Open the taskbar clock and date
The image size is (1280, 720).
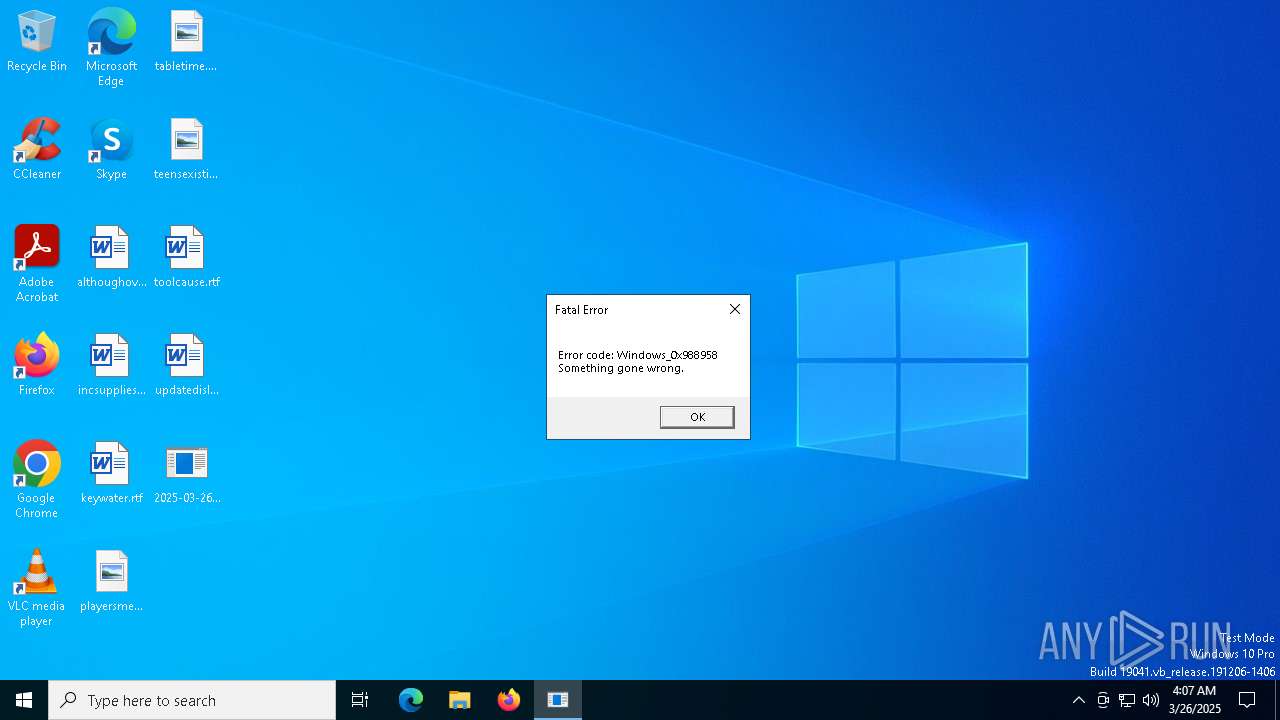[1194, 700]
